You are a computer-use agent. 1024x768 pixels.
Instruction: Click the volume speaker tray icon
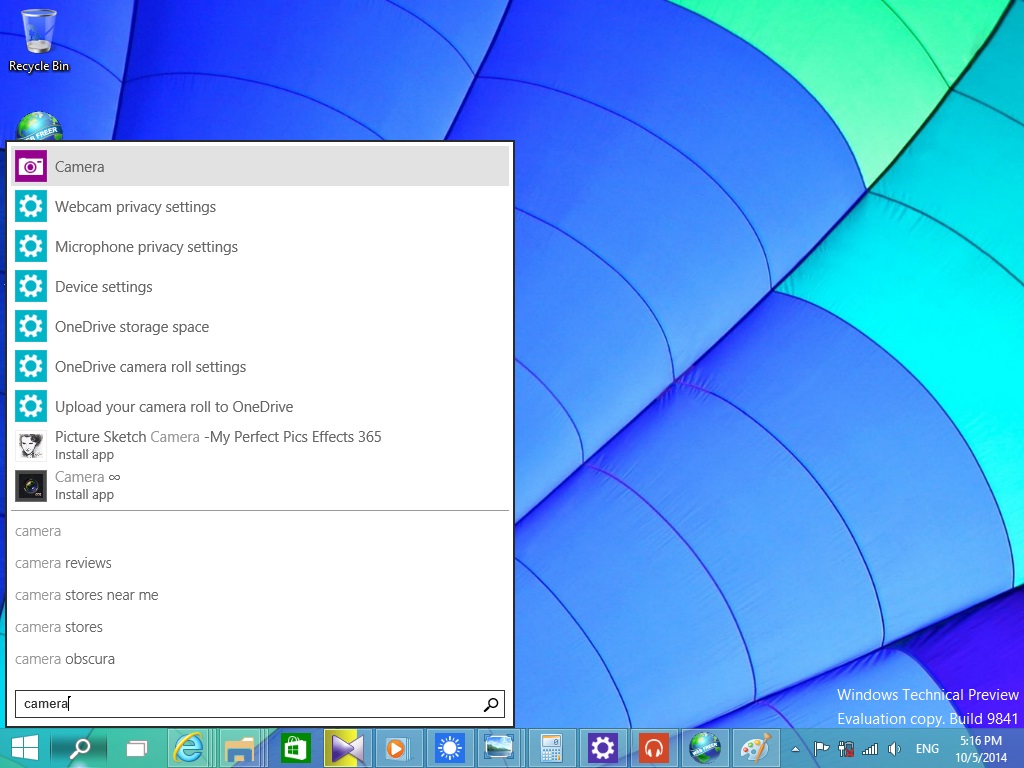894,749
